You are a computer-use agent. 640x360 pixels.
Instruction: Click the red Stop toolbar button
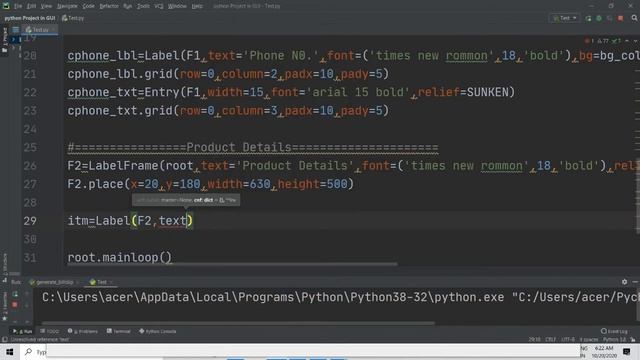(620, 18)
